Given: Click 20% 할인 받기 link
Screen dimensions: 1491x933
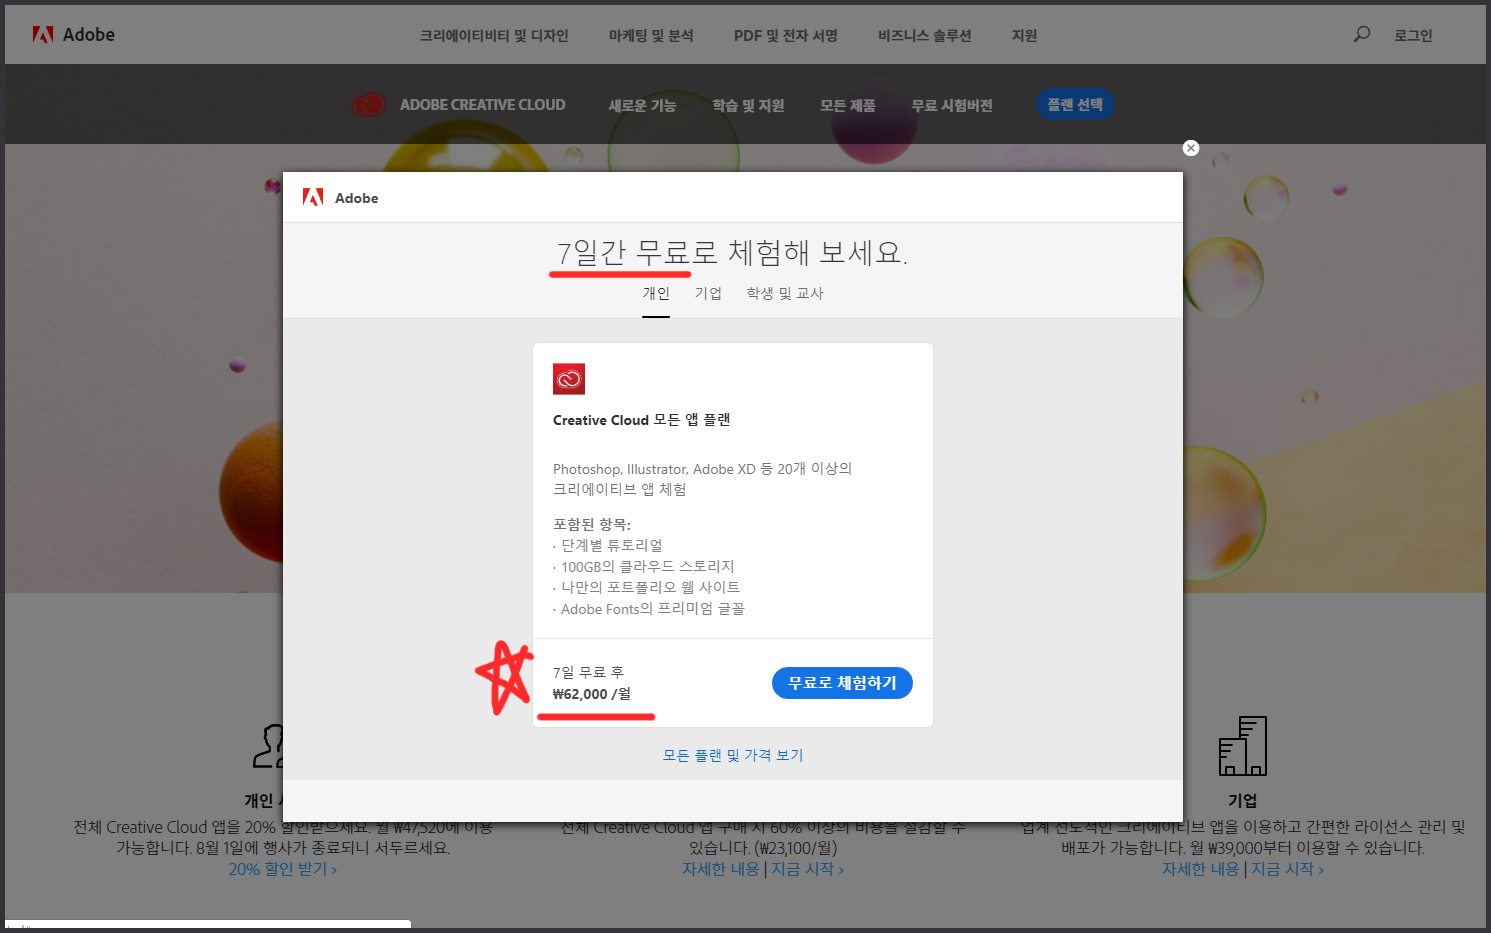Looking at the screenshot, I should coord(283,870).
